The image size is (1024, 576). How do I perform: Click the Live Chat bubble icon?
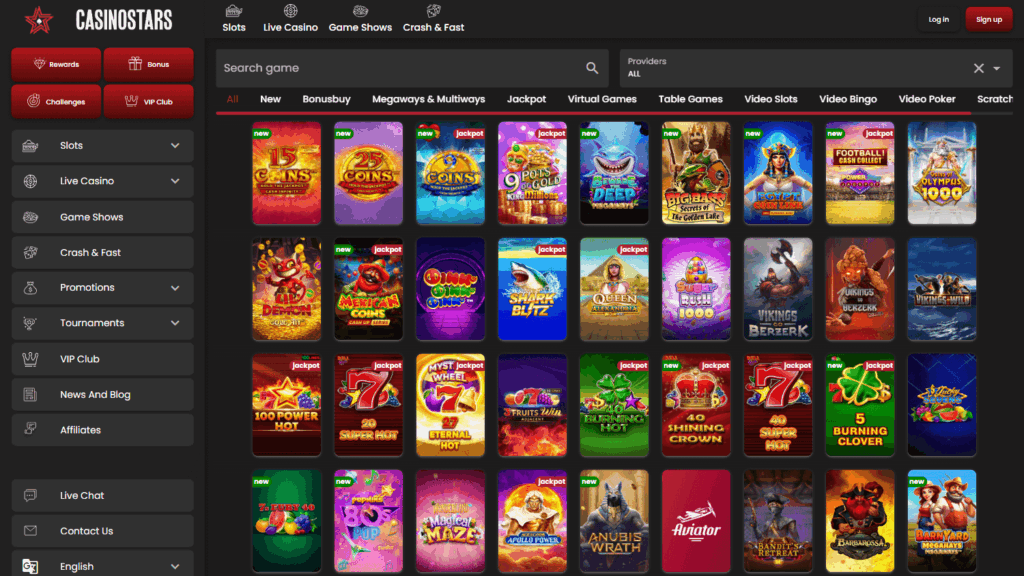(30, 495)
